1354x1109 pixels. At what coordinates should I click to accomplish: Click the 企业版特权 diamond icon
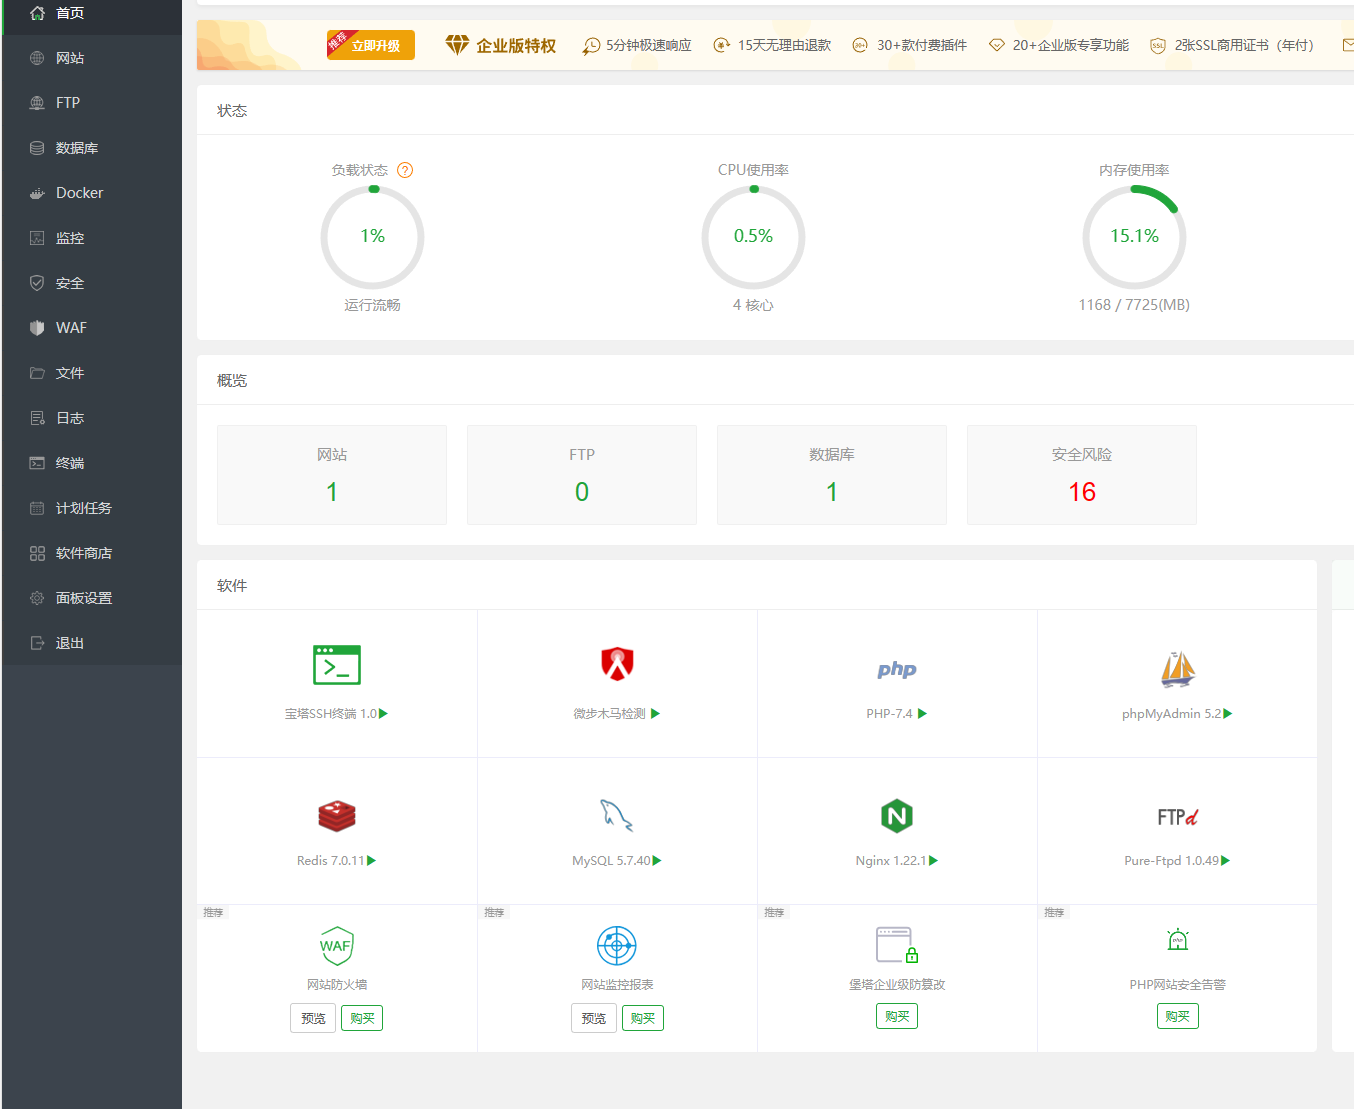(x=457, y=45)
